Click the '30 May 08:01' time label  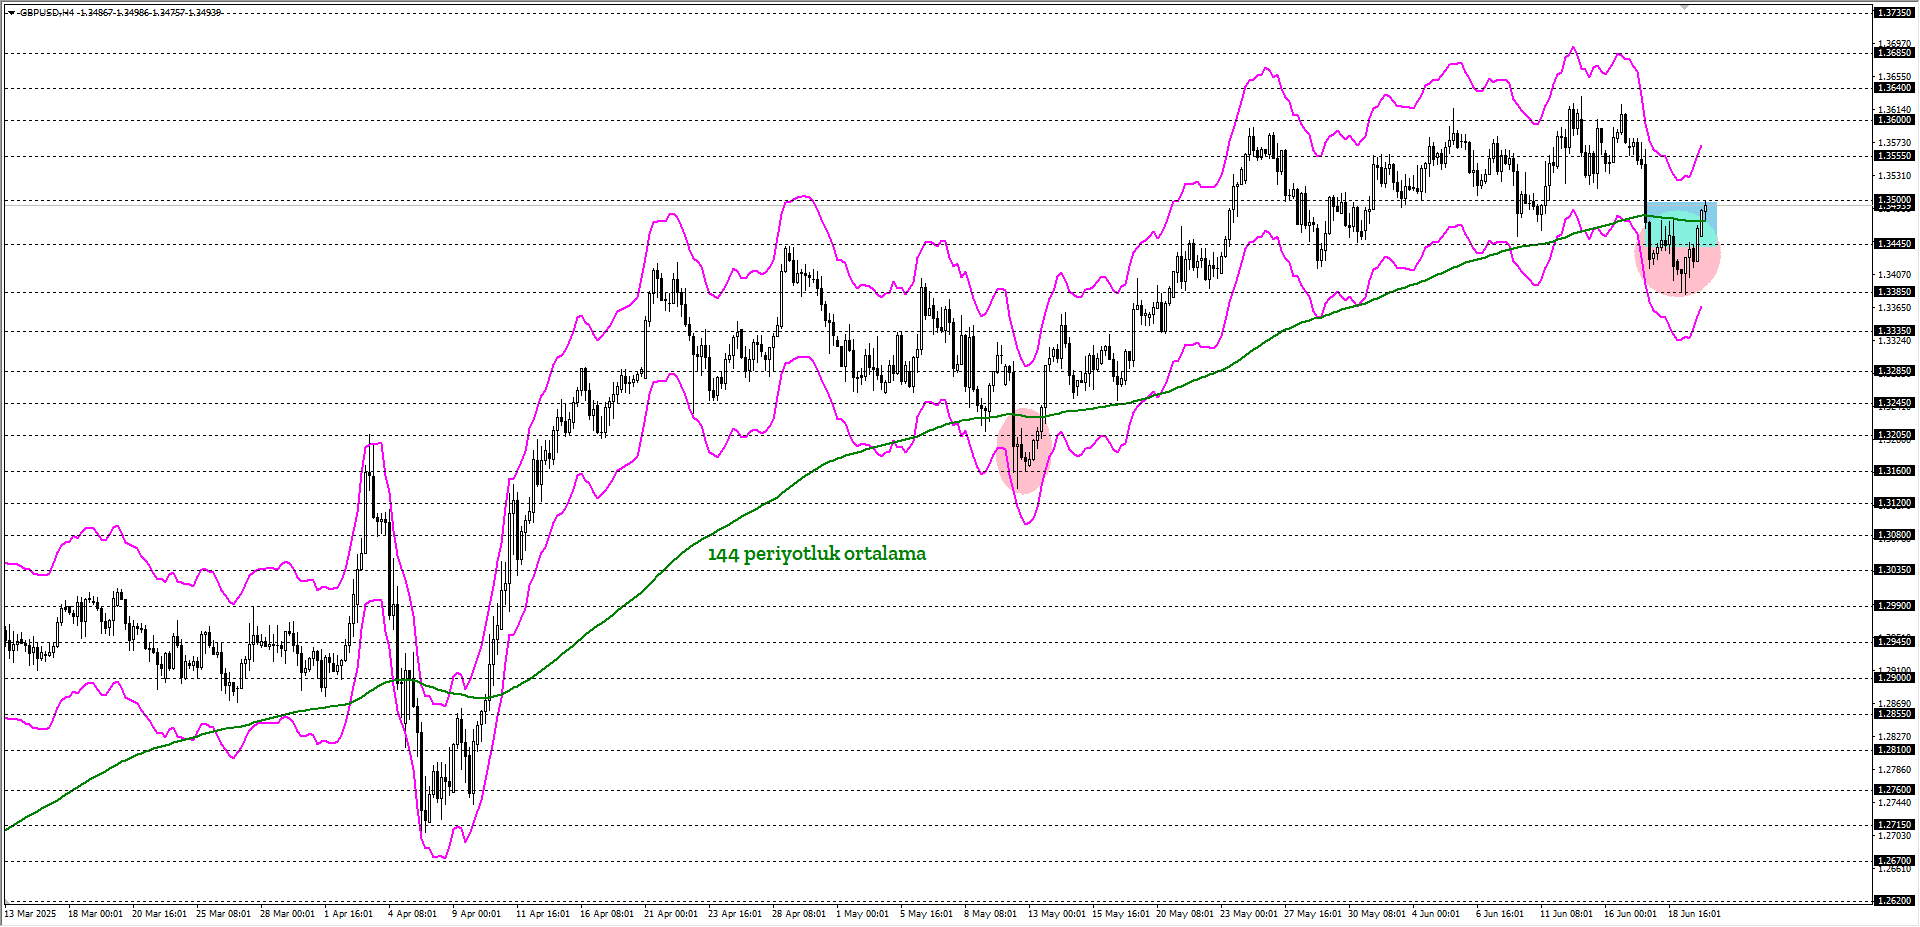click(1376, 914)
